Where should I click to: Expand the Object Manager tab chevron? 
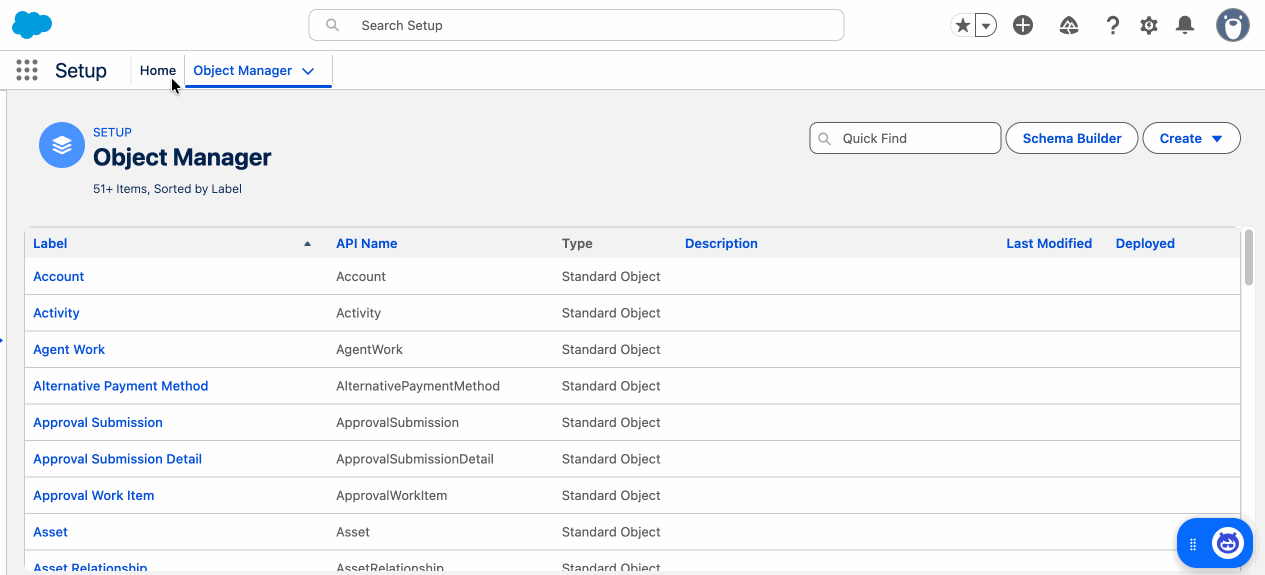tap(308, 71)
